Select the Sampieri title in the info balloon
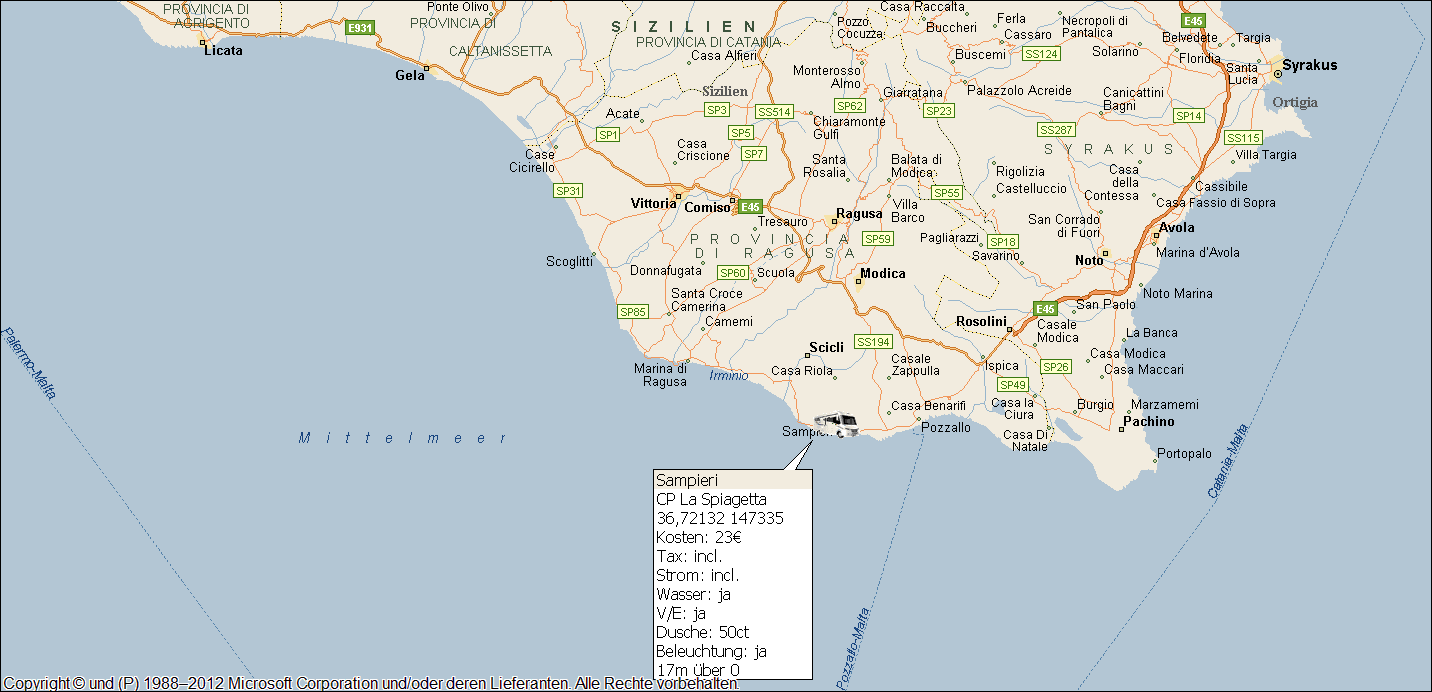The height and width of the screenshot is (692, 1432). click(x=680, y=480)
